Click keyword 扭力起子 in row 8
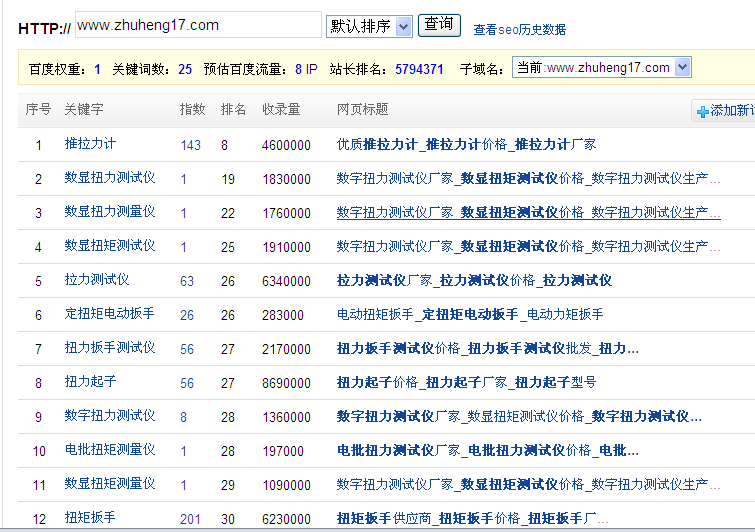 tap(90, 382)
